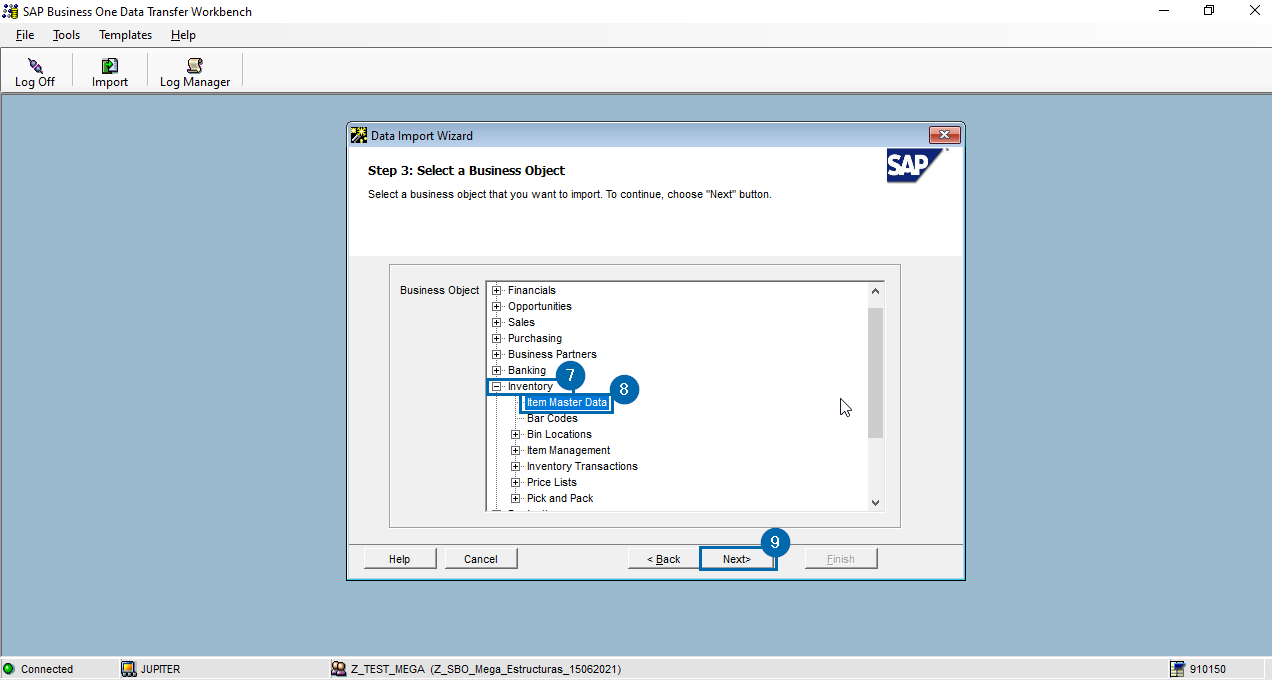The height and width of the screenshot is (680, 1272).
Task: Select the Opportunities tree label
Action: click(540, 306)
